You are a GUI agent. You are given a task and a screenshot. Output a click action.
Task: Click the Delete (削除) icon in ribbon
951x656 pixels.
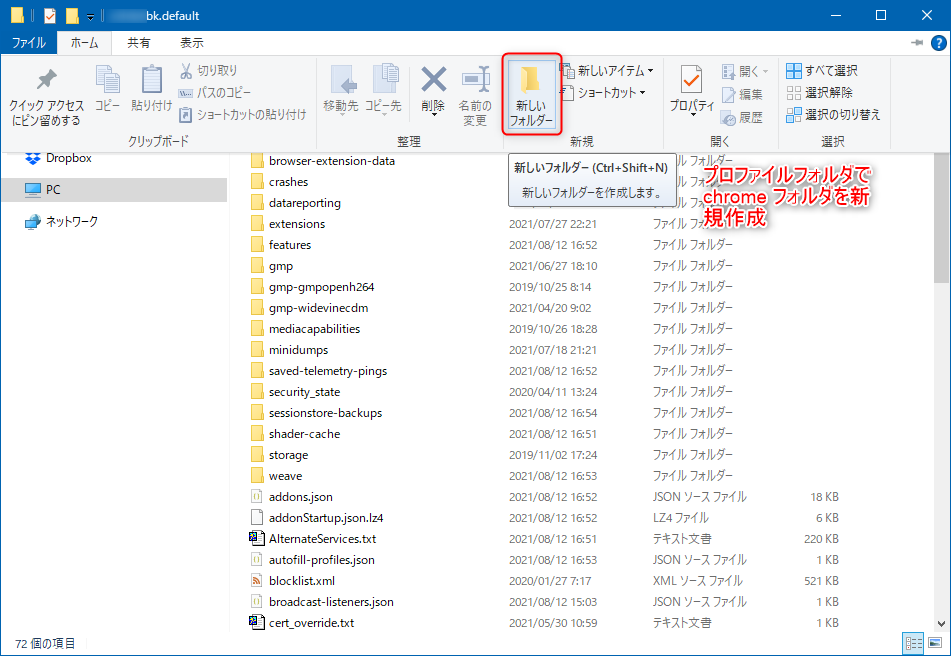click(433, 90)
